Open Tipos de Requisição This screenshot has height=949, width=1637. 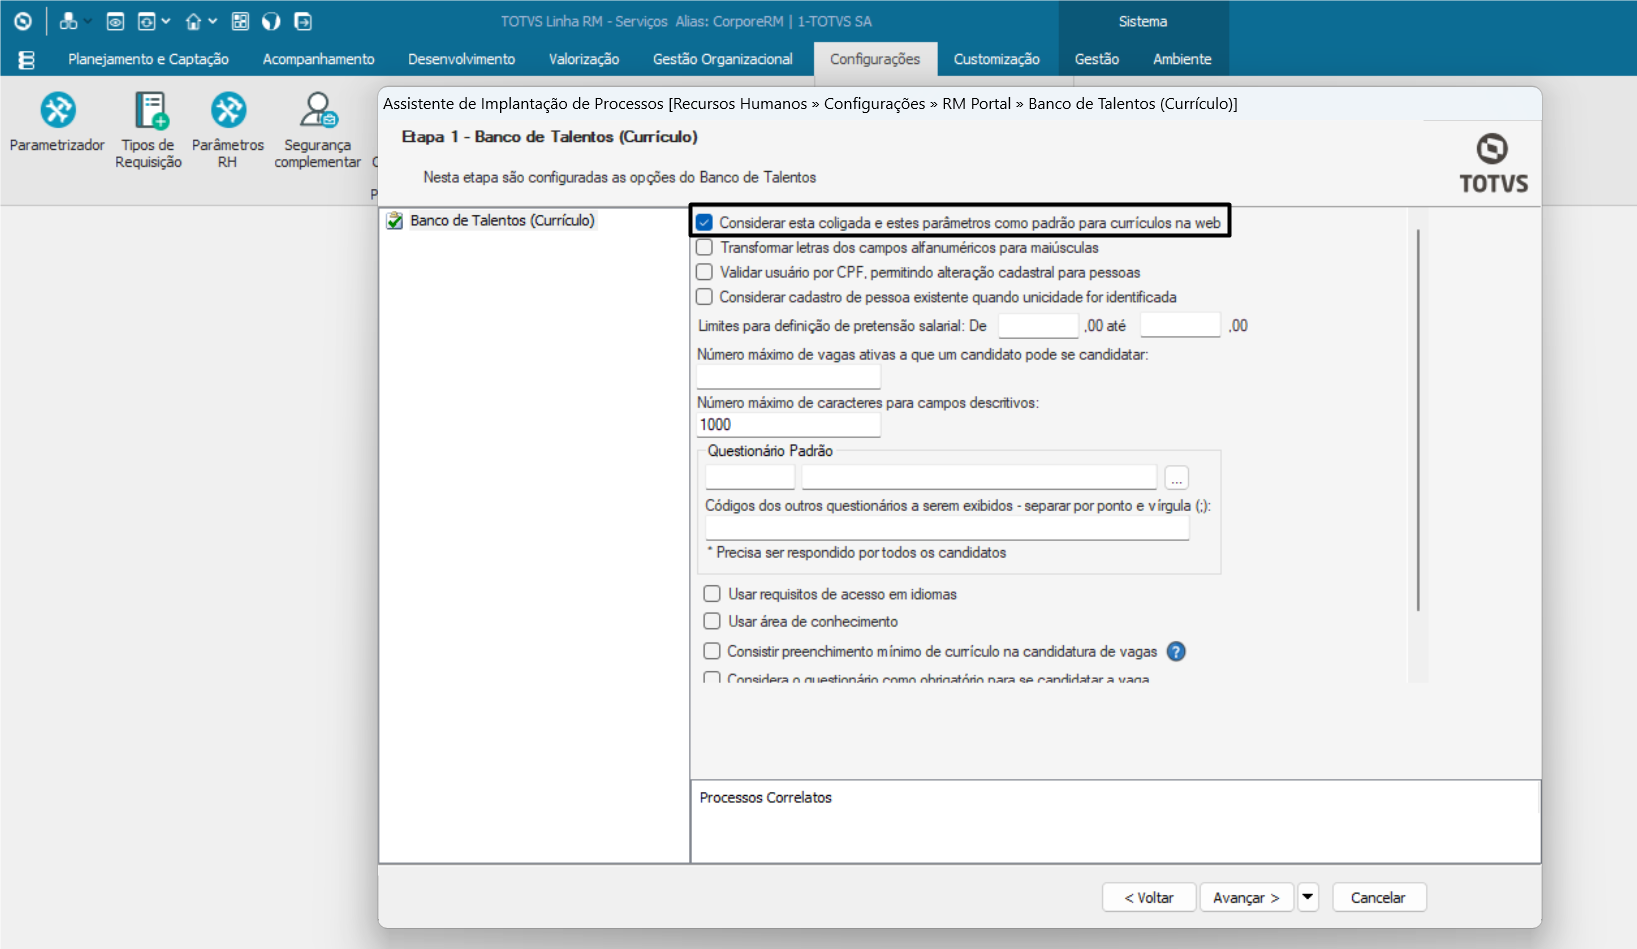tap(149, 131)
